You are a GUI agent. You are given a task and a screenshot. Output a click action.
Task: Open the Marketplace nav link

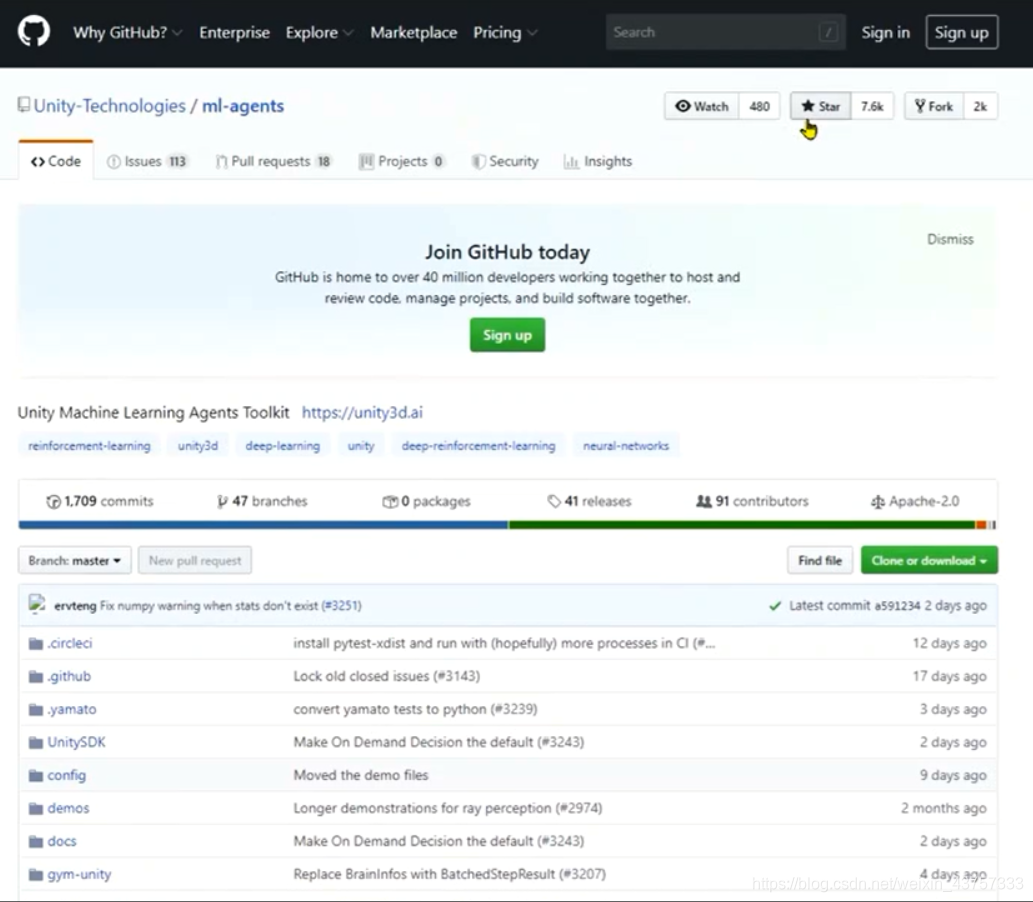pos(413,32)
